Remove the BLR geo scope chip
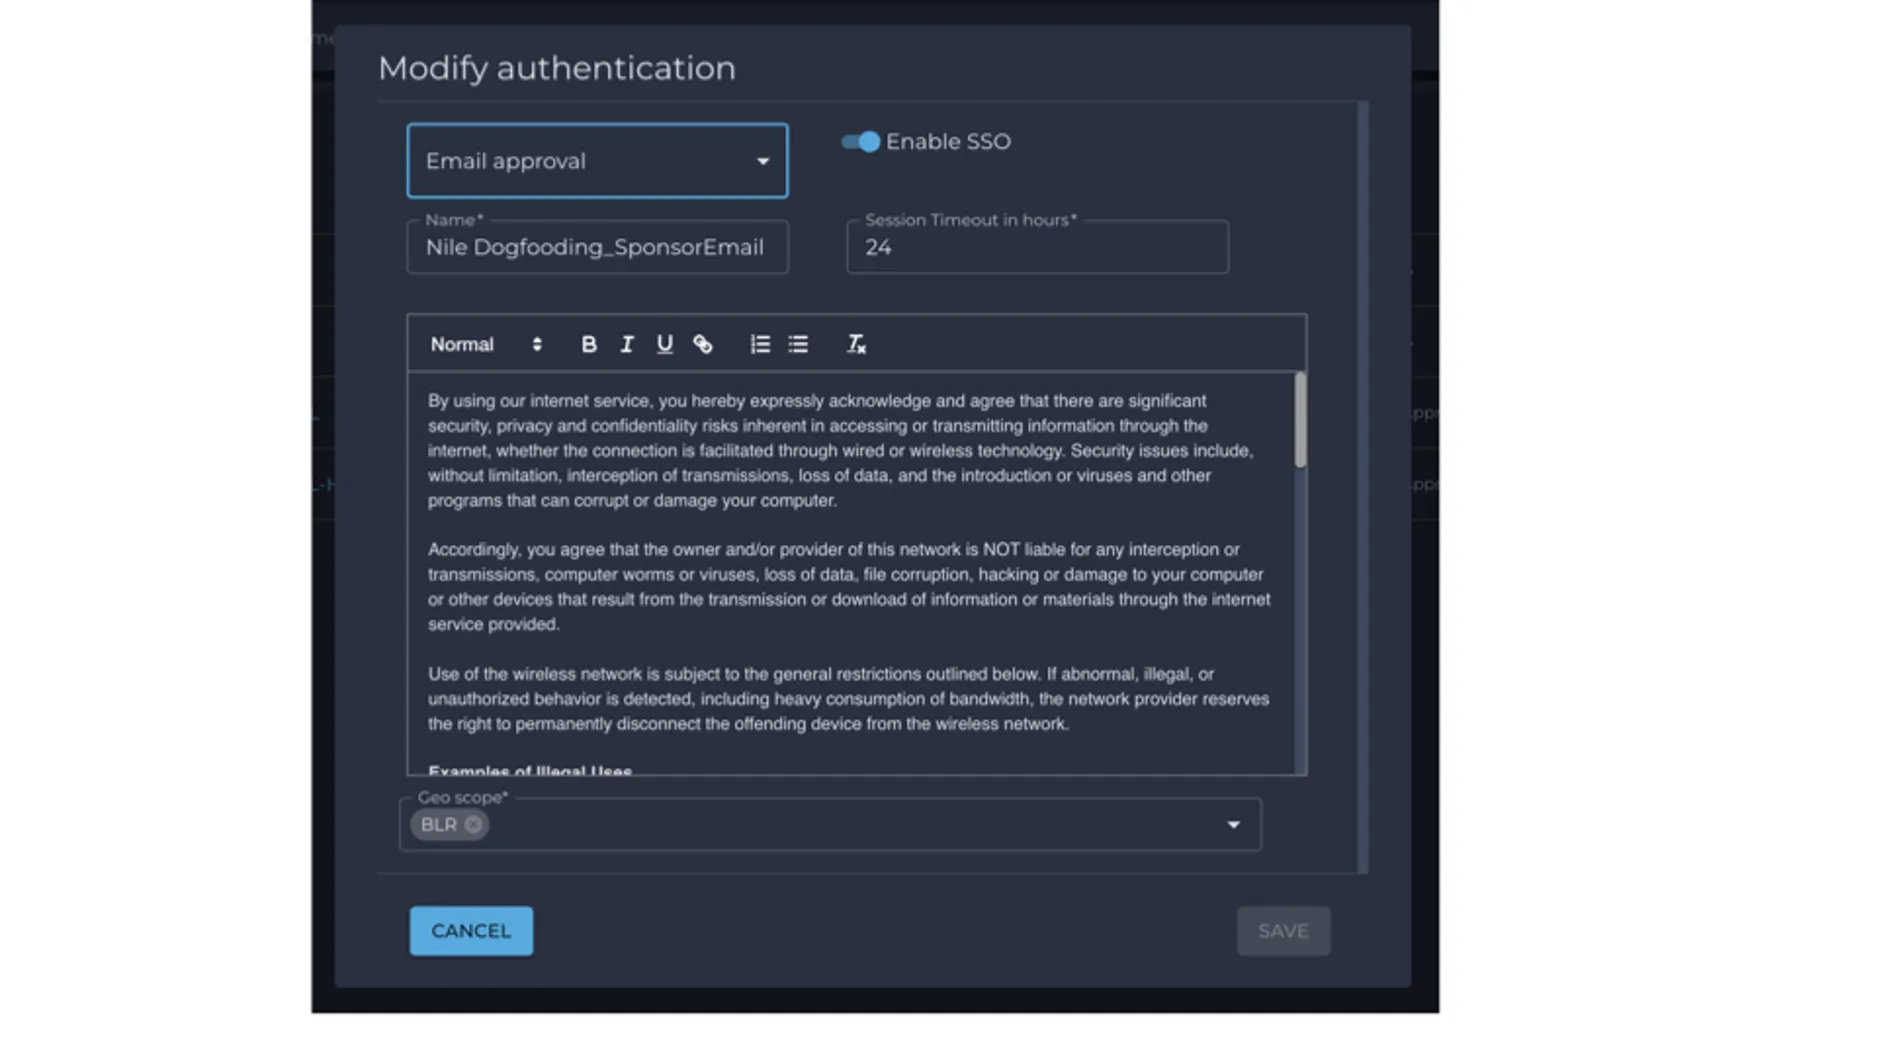Image resolution: width=1878 pixels, height=1056 pixels. click(x=473, y=825)
